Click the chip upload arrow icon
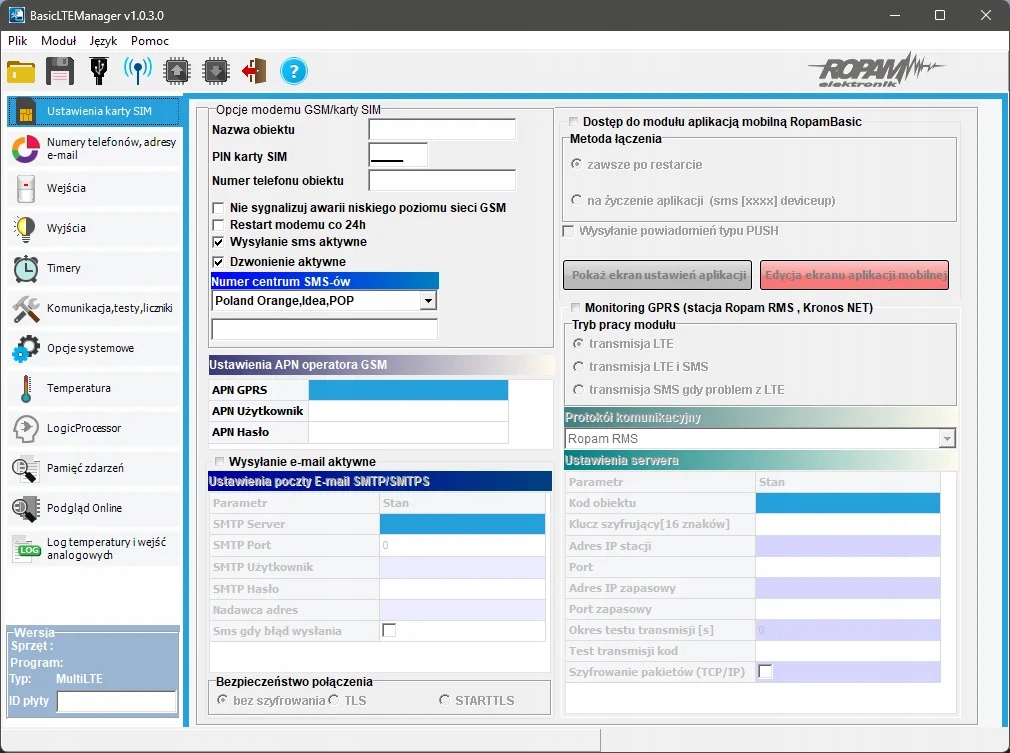Screen dimensions: 1010x753 tap(176, 71)
